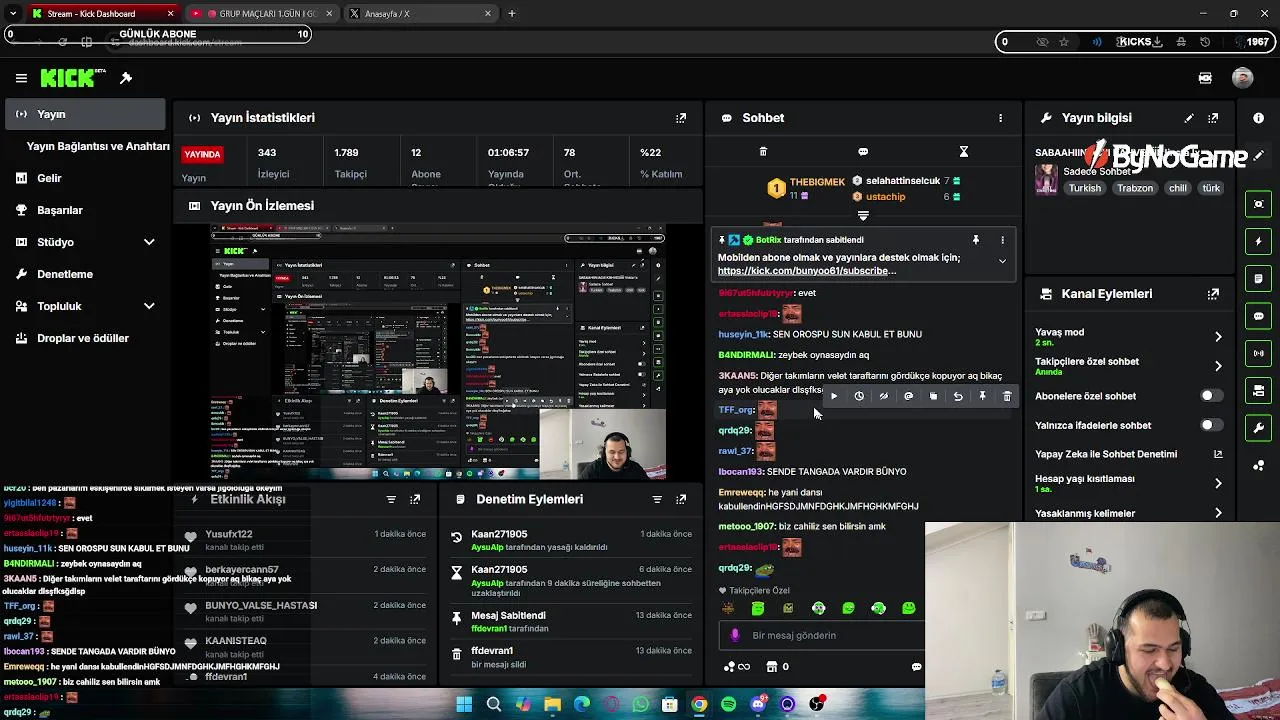Click the timeout clock icon on message toolbar

coord(859,396)
